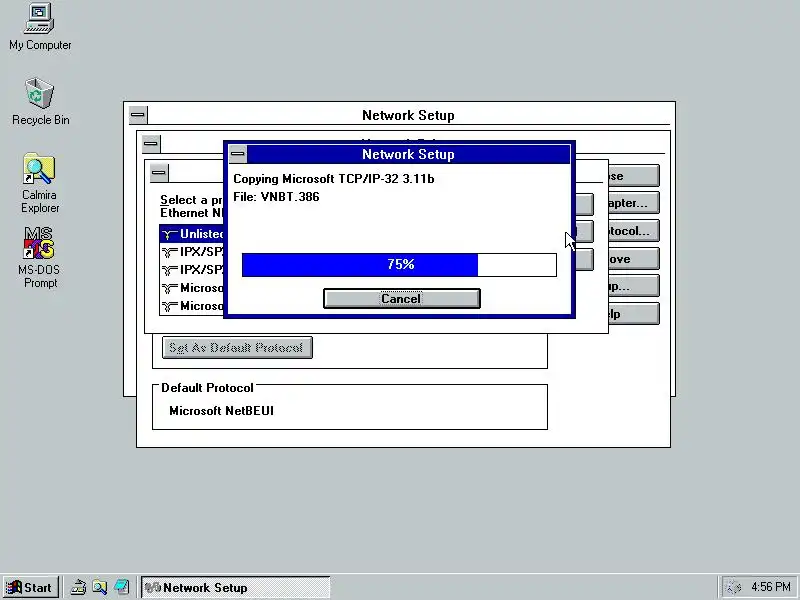This screenshot has height=600, width=800.
Task: Click the blue Network Setup dialog title bar
Action: (408, 154)
